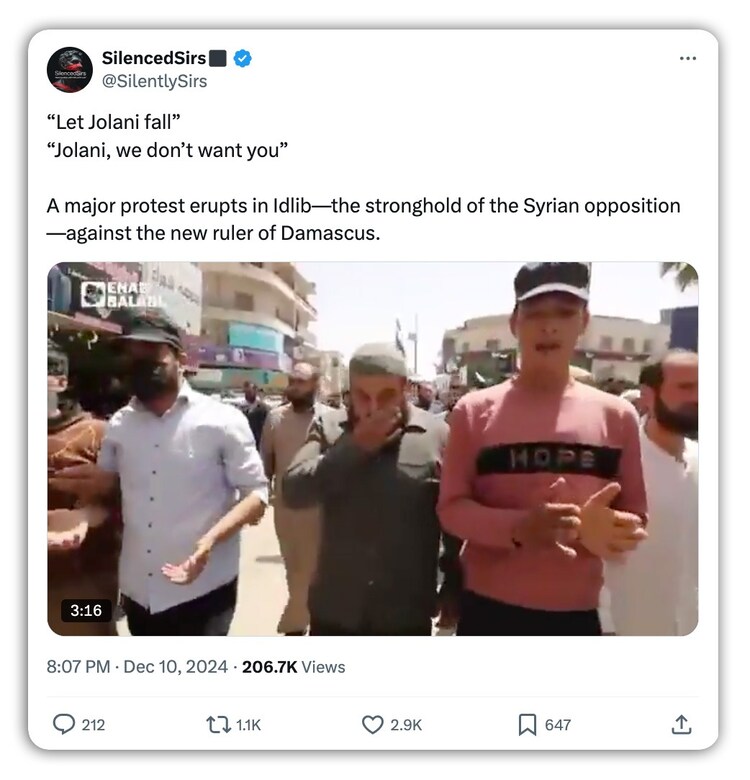750x780 pixels.
Task: Bookmark the tweet using the bookmark icon
Action: click(527, 725)
